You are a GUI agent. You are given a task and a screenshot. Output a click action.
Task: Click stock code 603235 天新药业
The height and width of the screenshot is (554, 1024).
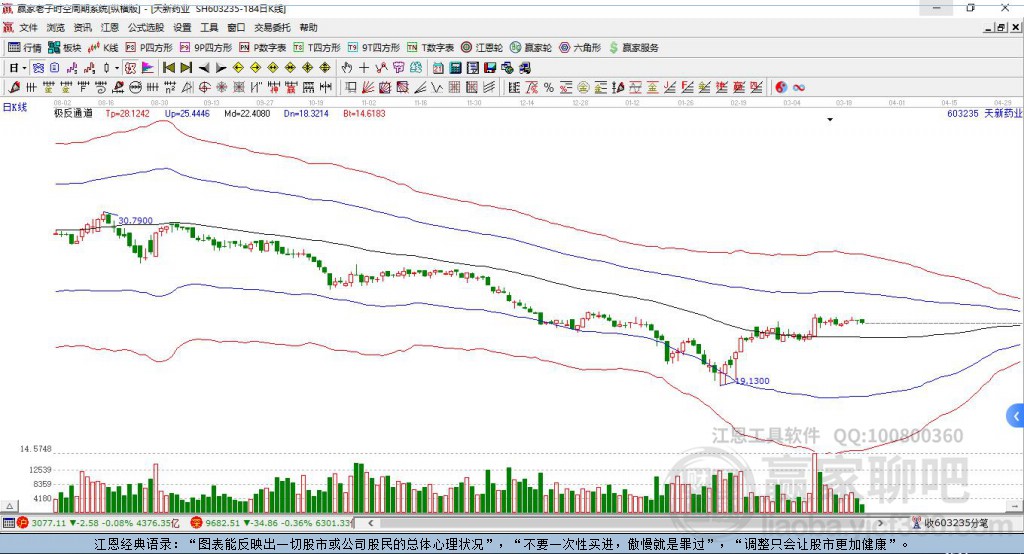(x=984, y=113)
